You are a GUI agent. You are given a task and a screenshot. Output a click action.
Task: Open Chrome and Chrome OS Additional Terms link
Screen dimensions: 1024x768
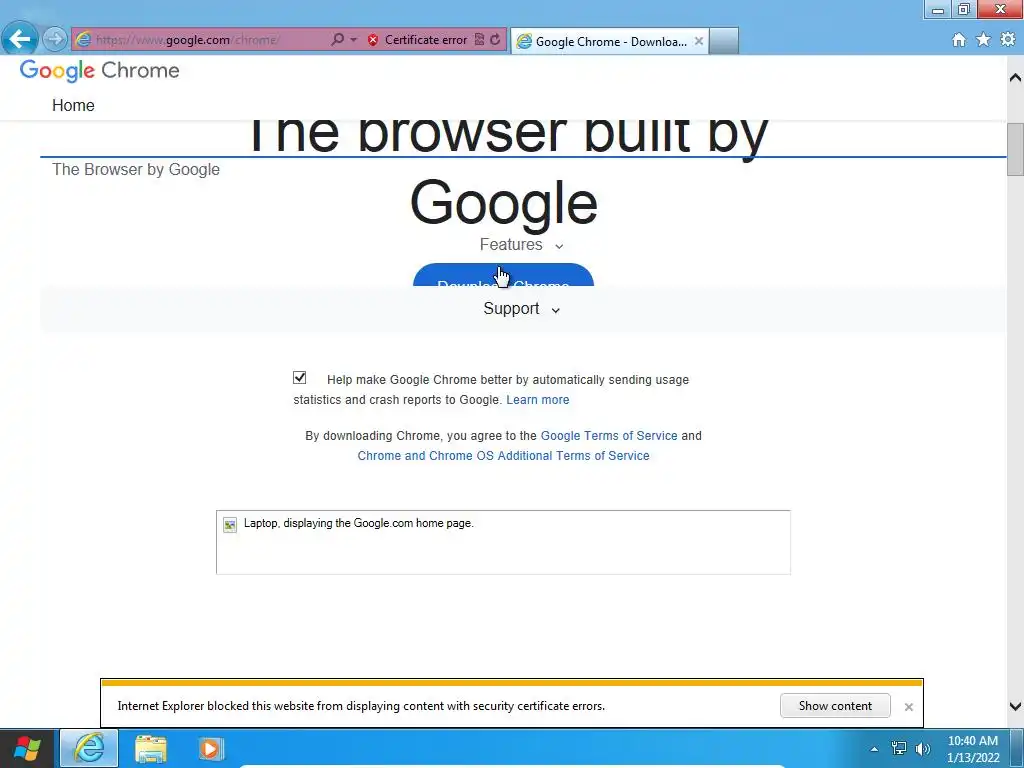pyautogui.click(x=504, y=456)
